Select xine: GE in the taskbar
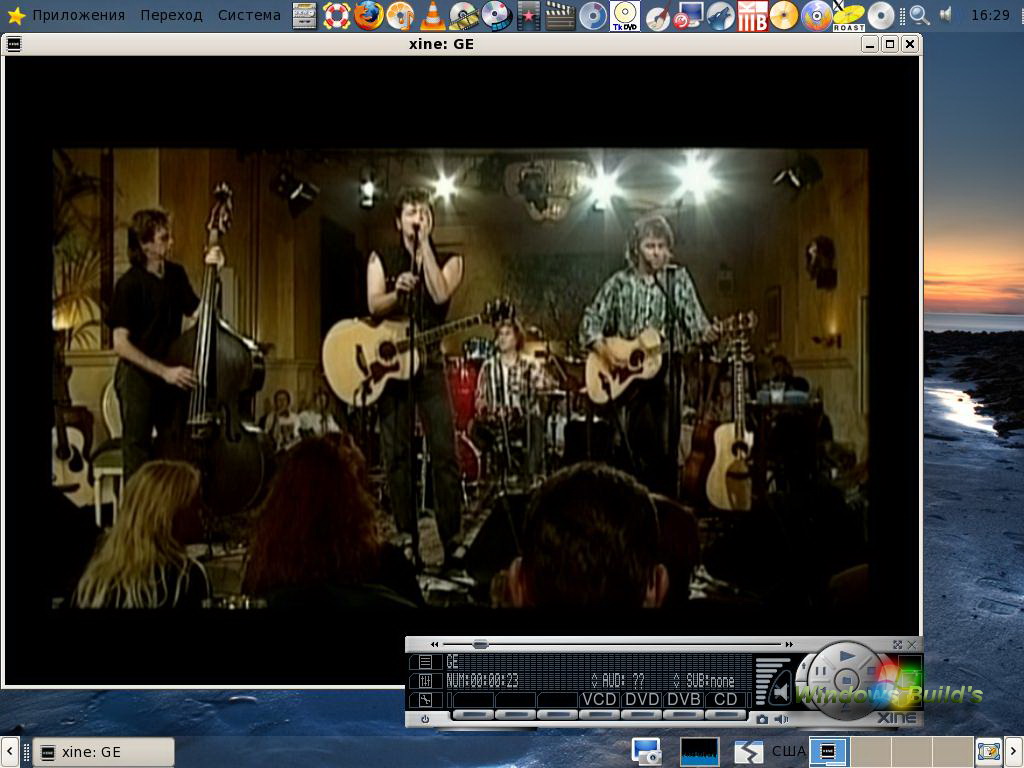This screenshot has width=1024, height=768. point(103,752)
